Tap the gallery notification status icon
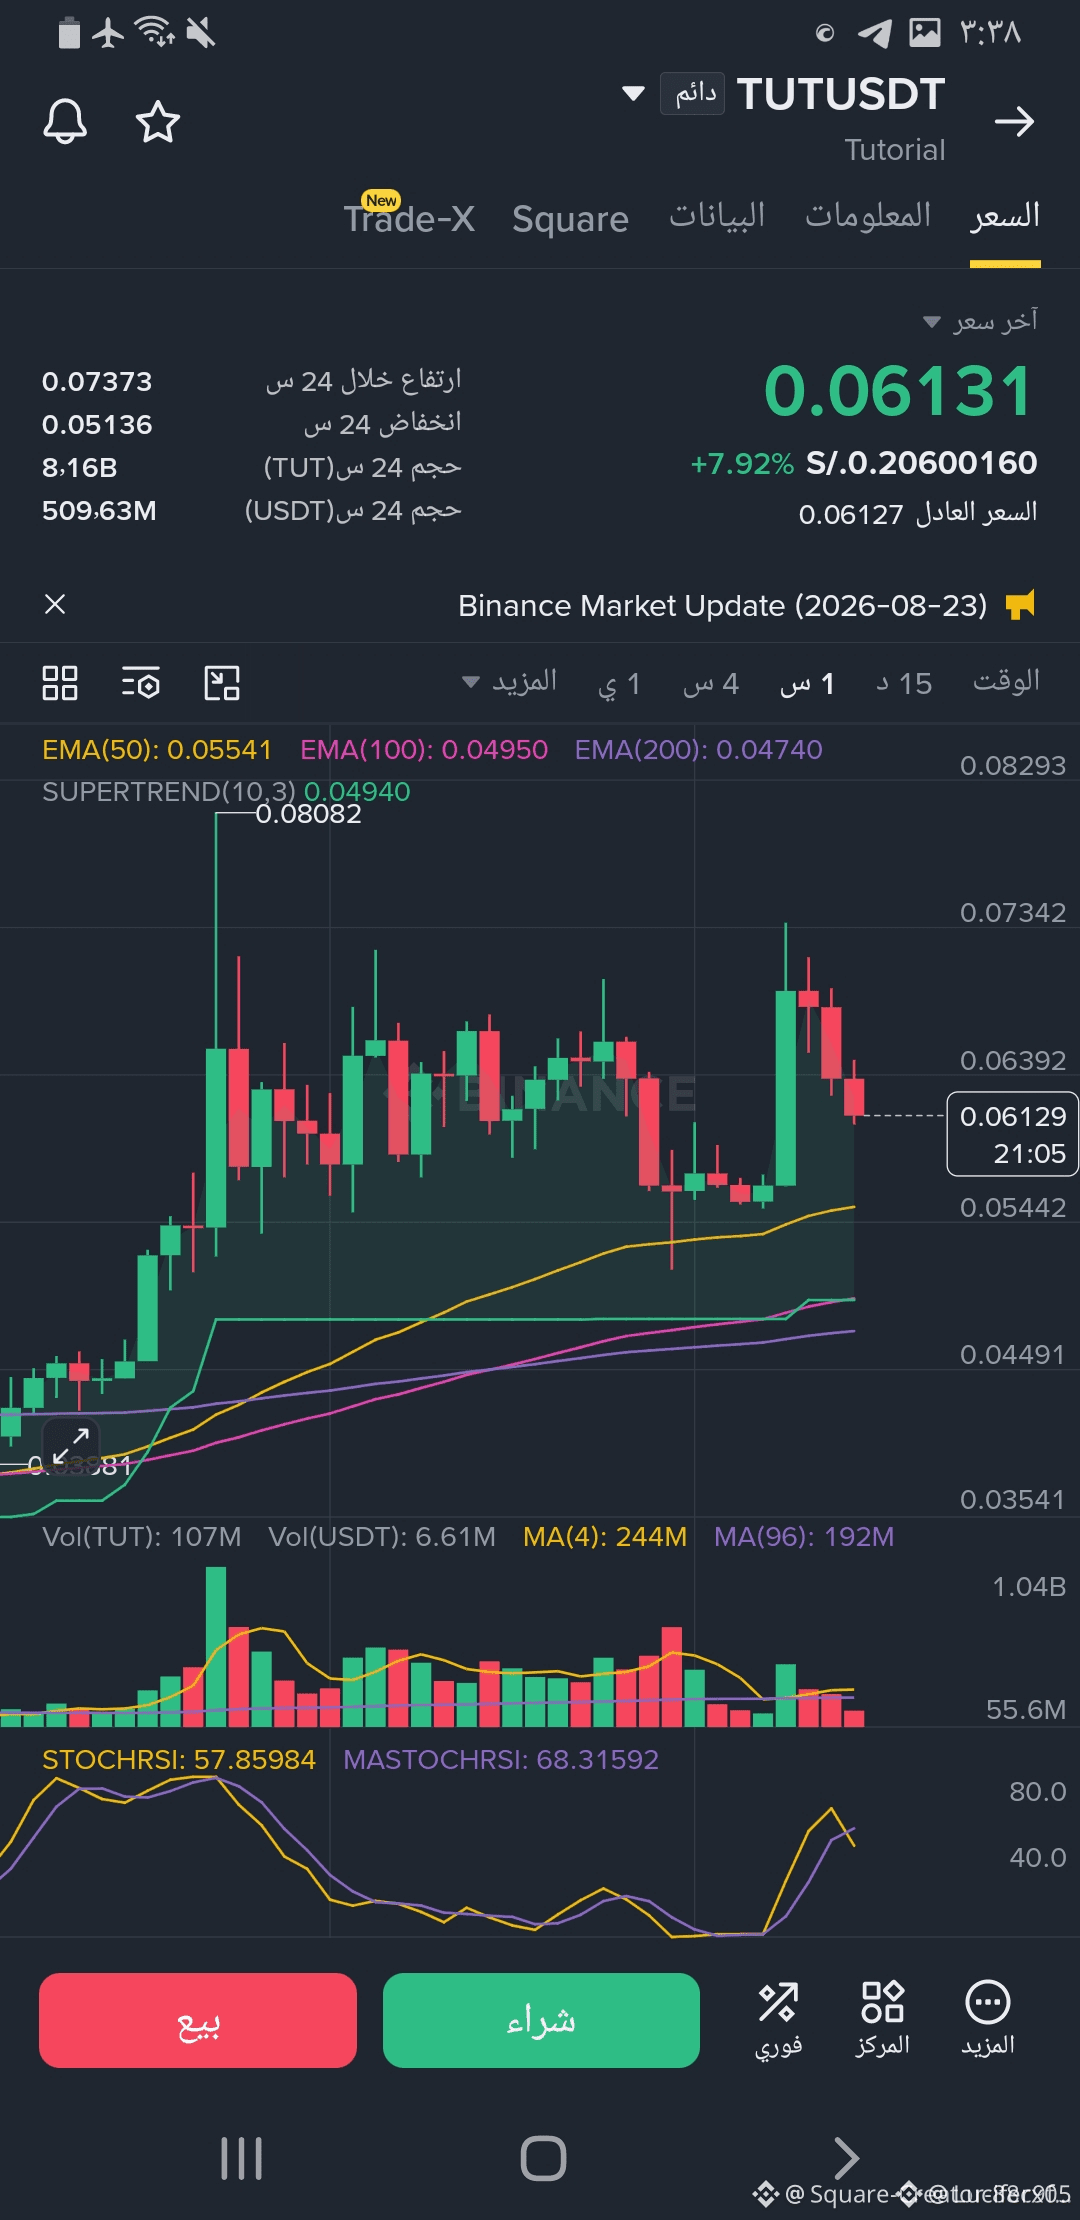 (925, 33)
